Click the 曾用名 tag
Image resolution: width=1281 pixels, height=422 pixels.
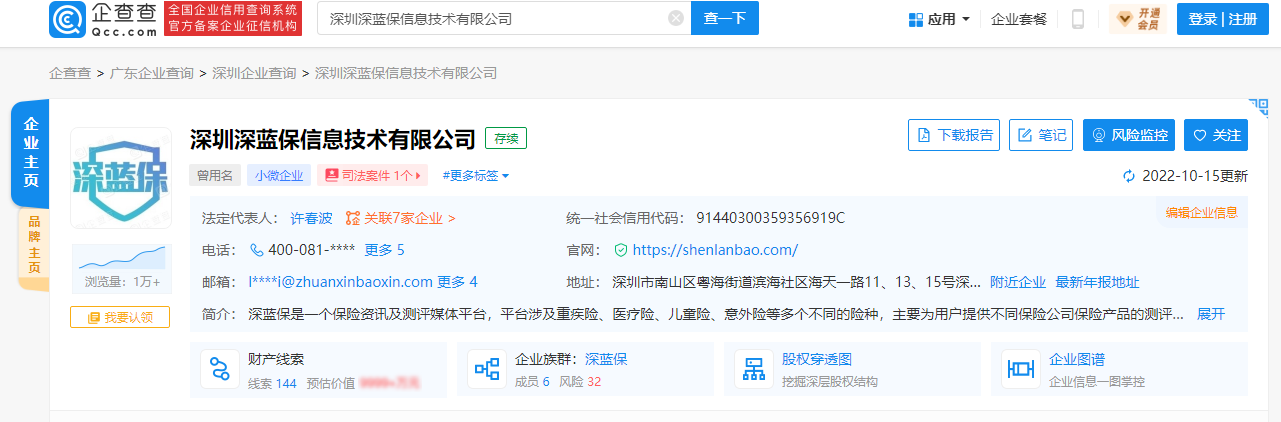215,175
